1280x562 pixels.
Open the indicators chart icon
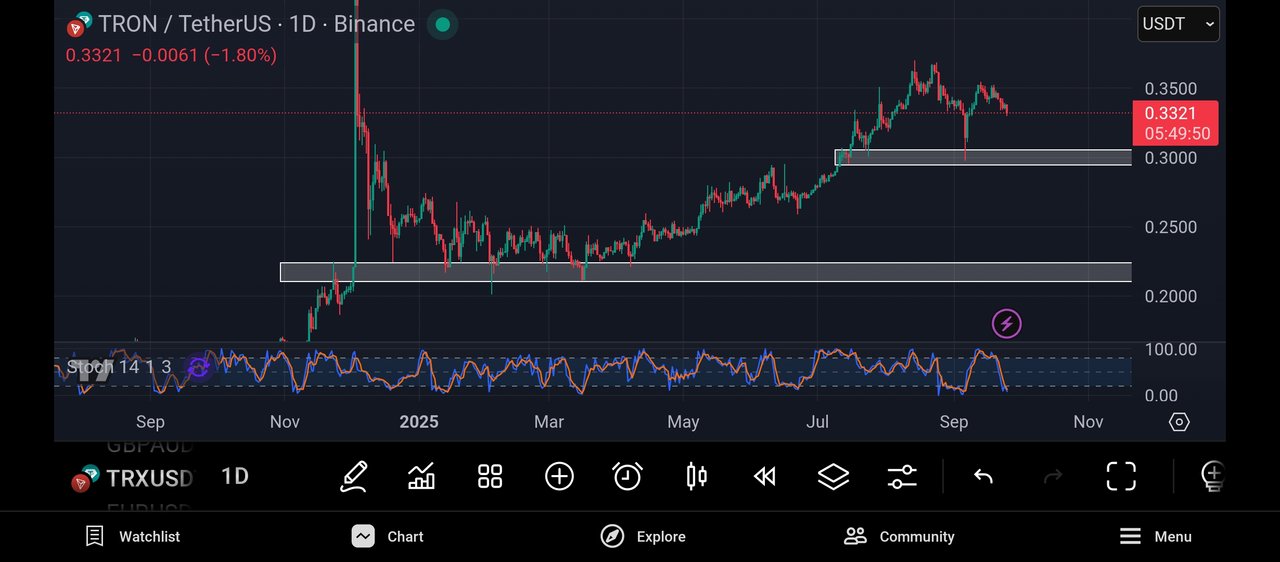coord(422,476)
